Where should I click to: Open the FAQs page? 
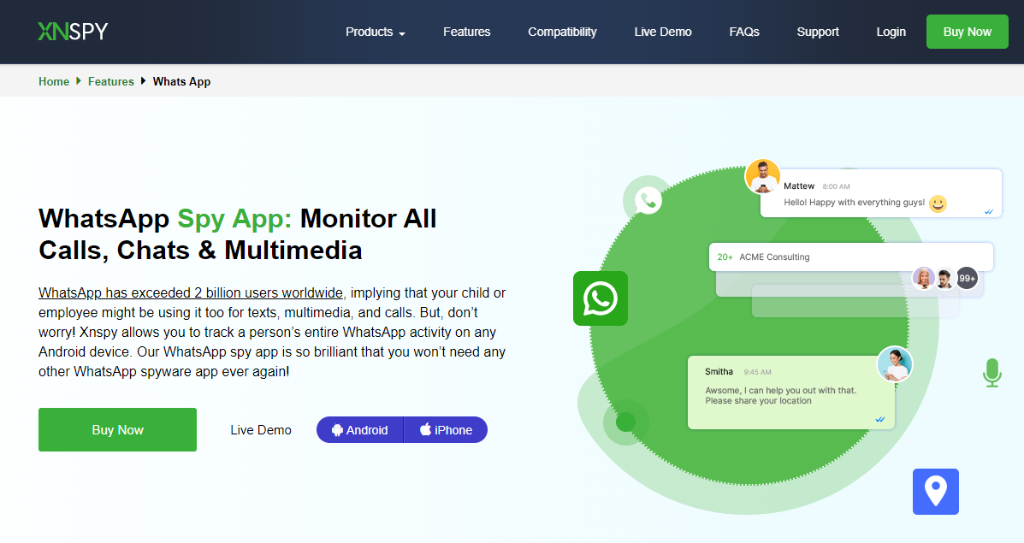coord(744,32)
